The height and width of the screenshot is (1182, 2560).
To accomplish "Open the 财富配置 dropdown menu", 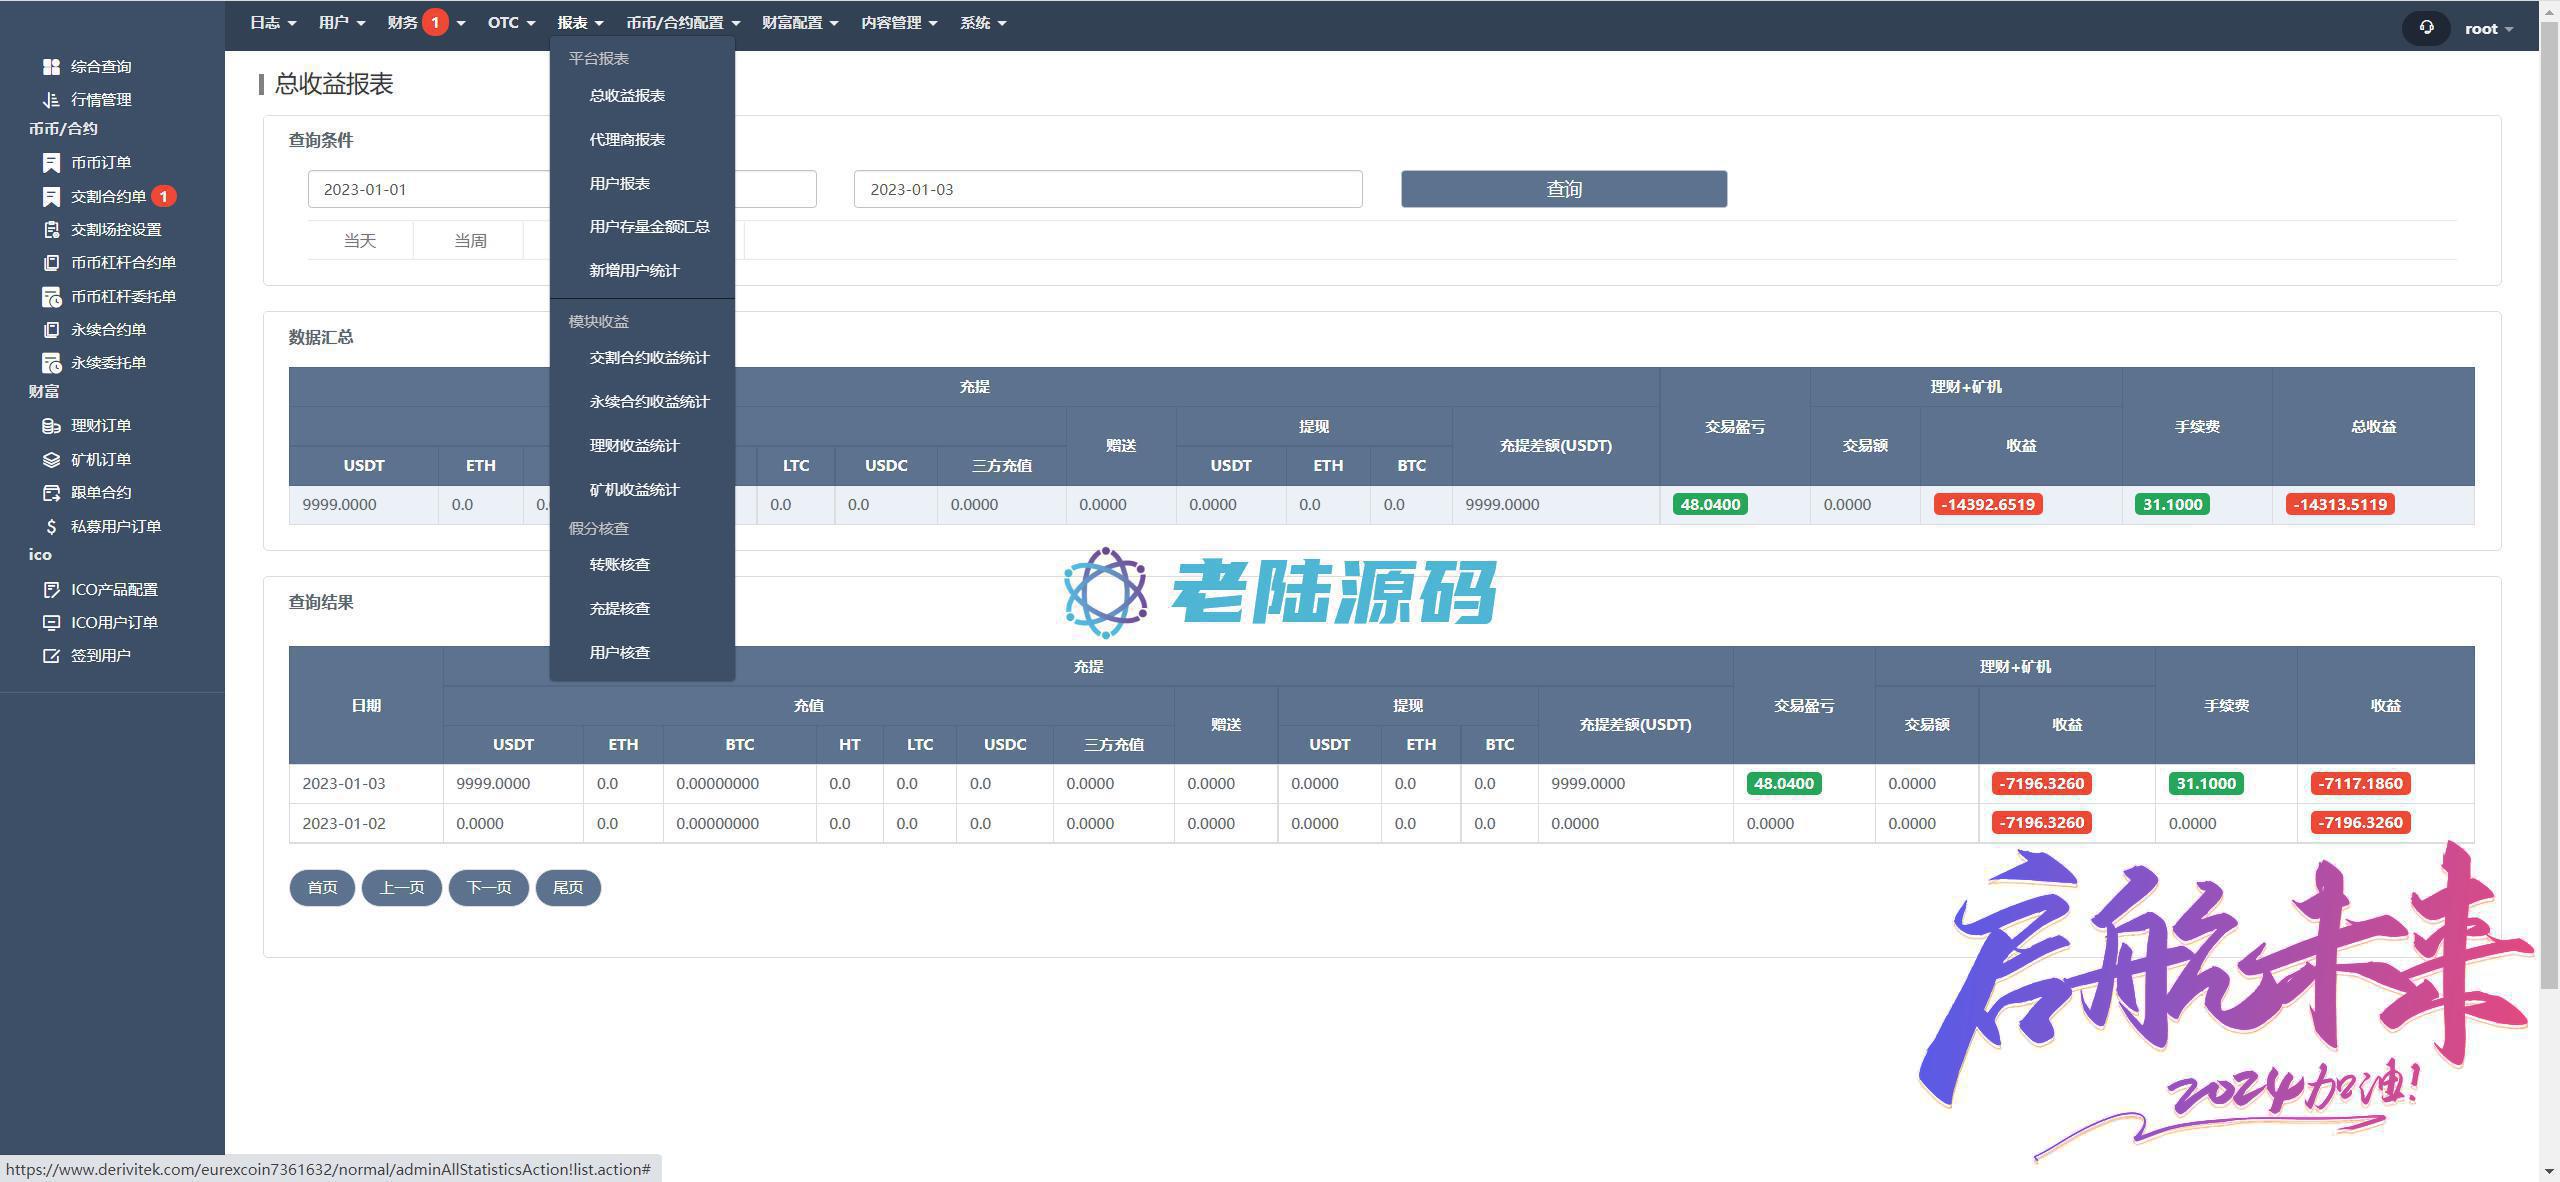I will (800, 22).
